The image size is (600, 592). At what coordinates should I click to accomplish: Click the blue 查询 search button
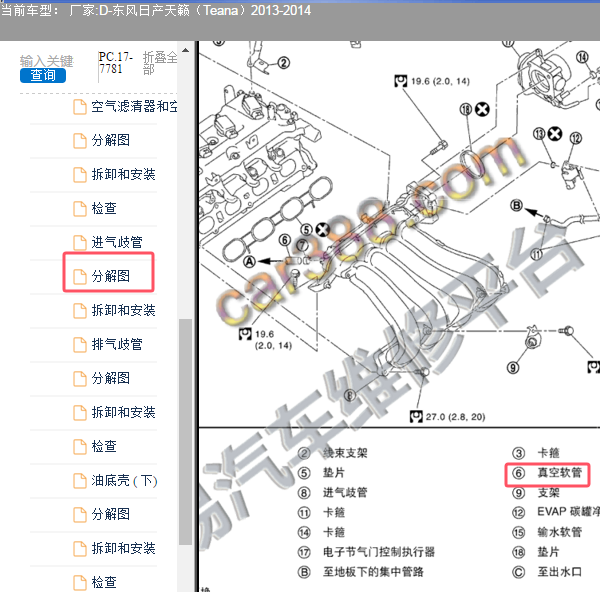click(43, 75)
